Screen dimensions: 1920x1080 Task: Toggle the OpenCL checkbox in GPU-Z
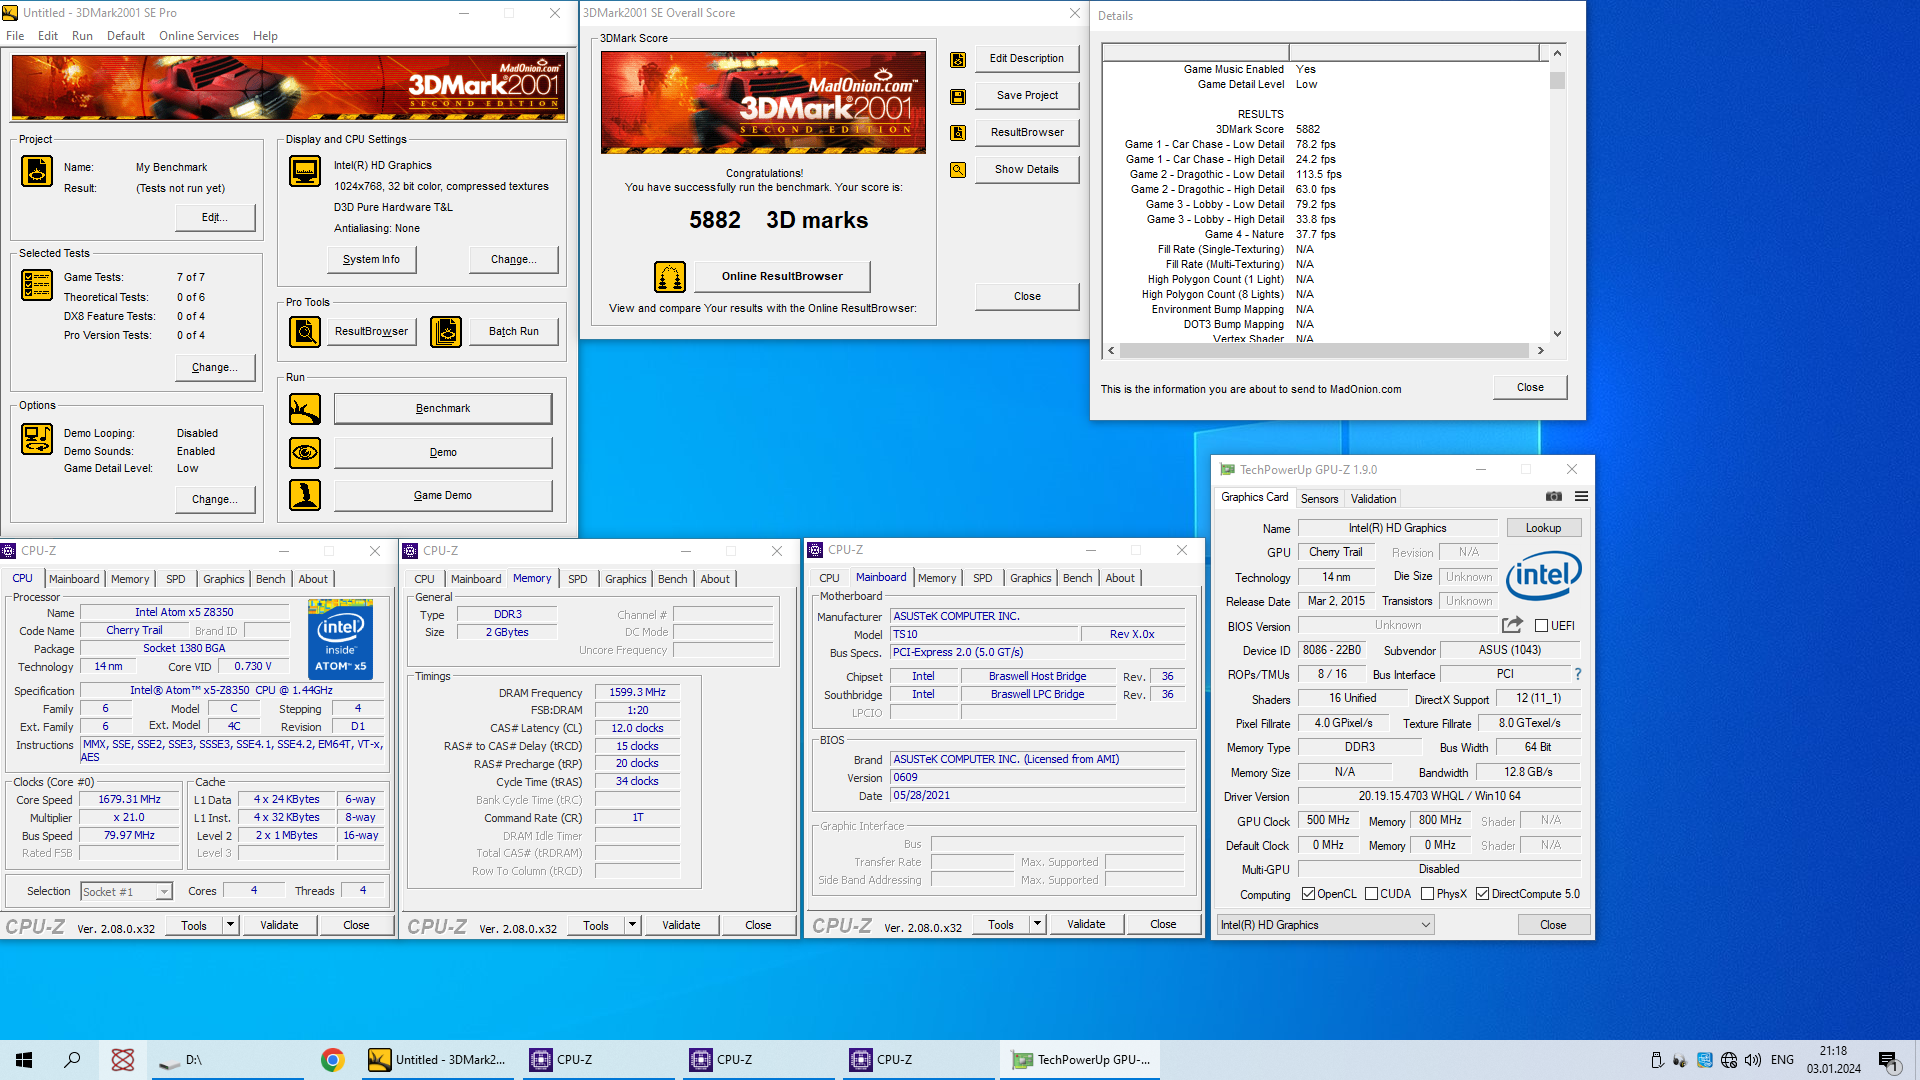tap(1308, 894)
